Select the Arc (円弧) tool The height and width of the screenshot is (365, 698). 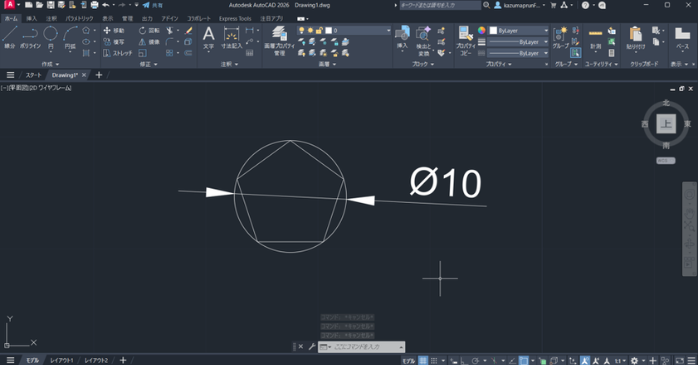click(70, 37)
